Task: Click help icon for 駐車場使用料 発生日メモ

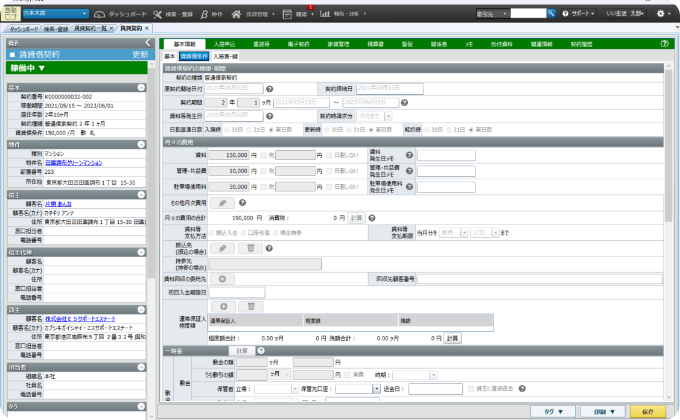Action: click(409, 187)
